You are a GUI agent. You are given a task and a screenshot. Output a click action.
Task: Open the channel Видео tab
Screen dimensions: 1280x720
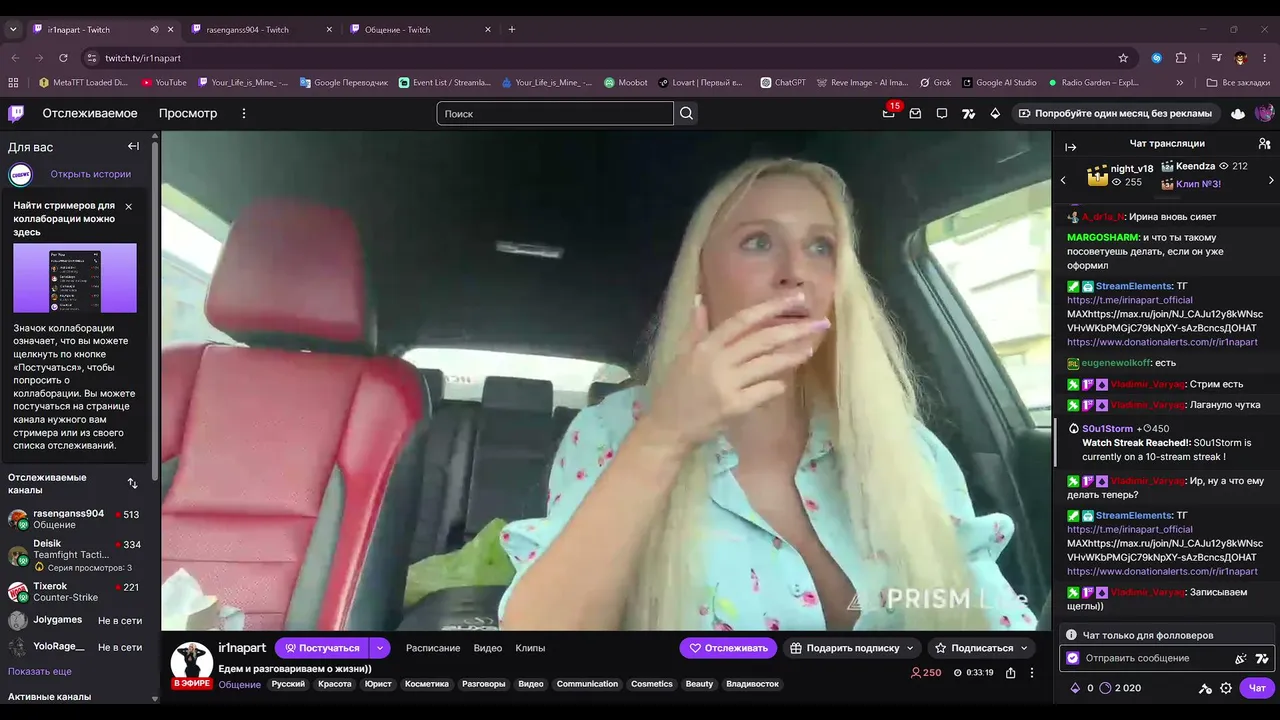click(488, 648)
